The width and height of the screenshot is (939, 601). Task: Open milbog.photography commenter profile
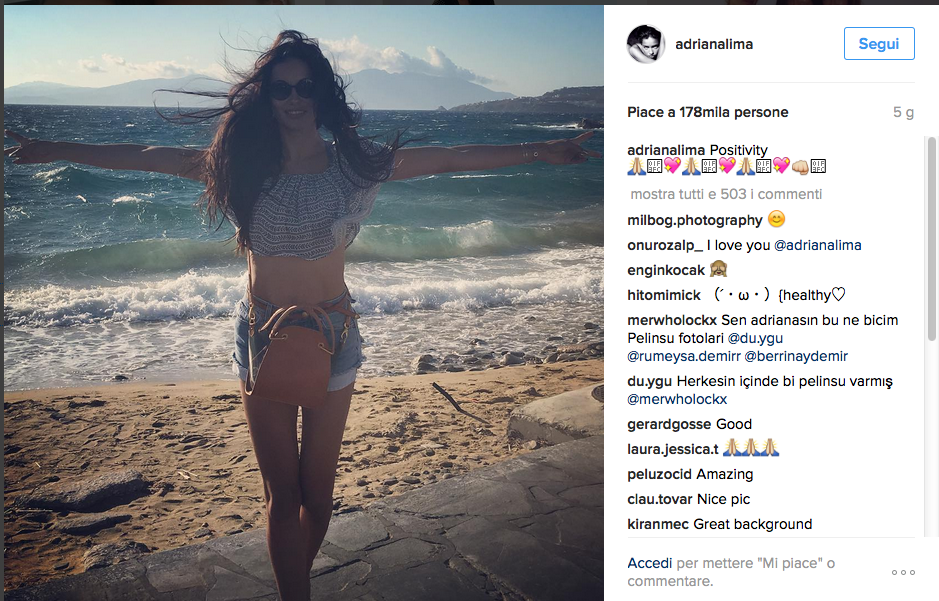(695, 220)
